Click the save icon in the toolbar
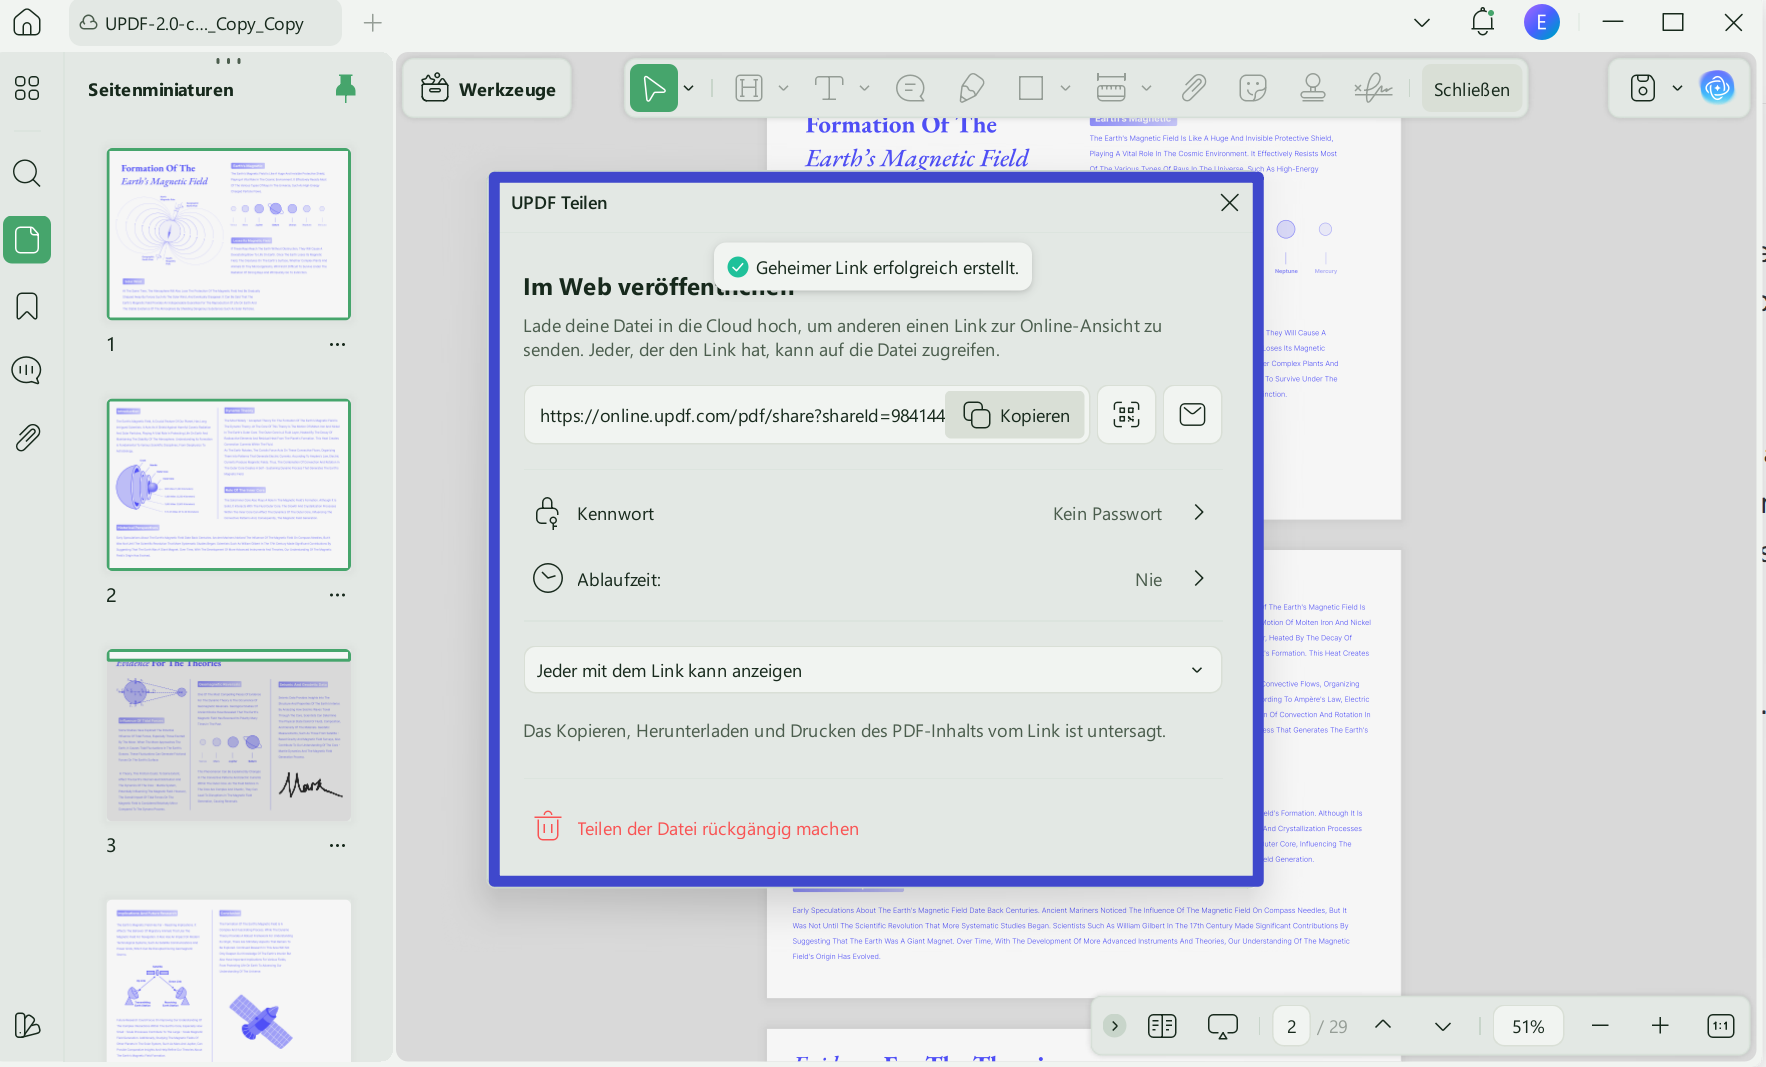Screen dimensions: 1766x1067 tap(1643, 88)
